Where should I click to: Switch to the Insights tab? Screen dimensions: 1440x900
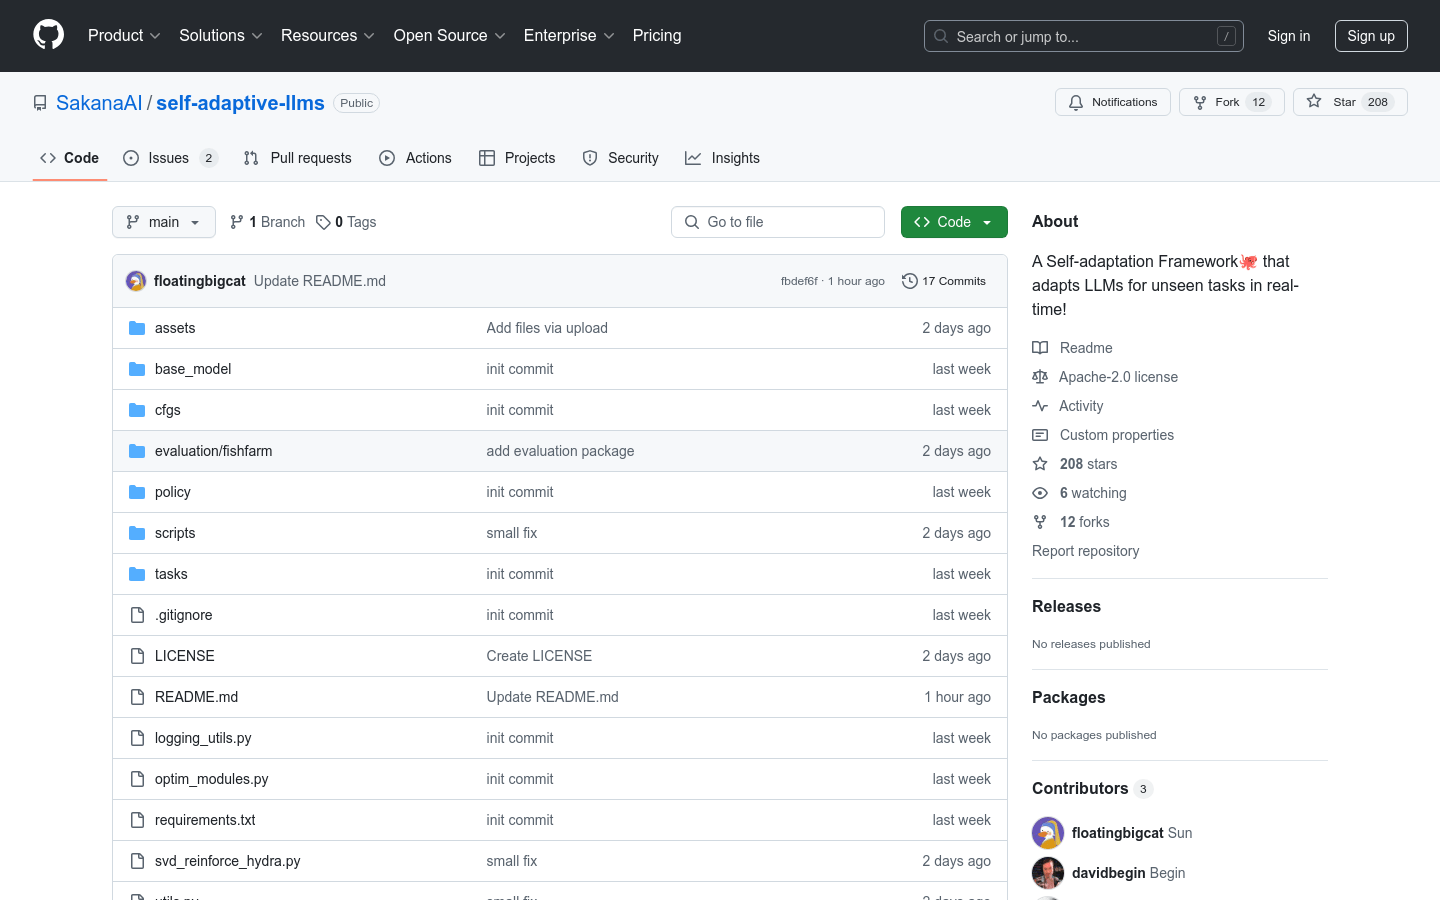click(x=723, y=158)
